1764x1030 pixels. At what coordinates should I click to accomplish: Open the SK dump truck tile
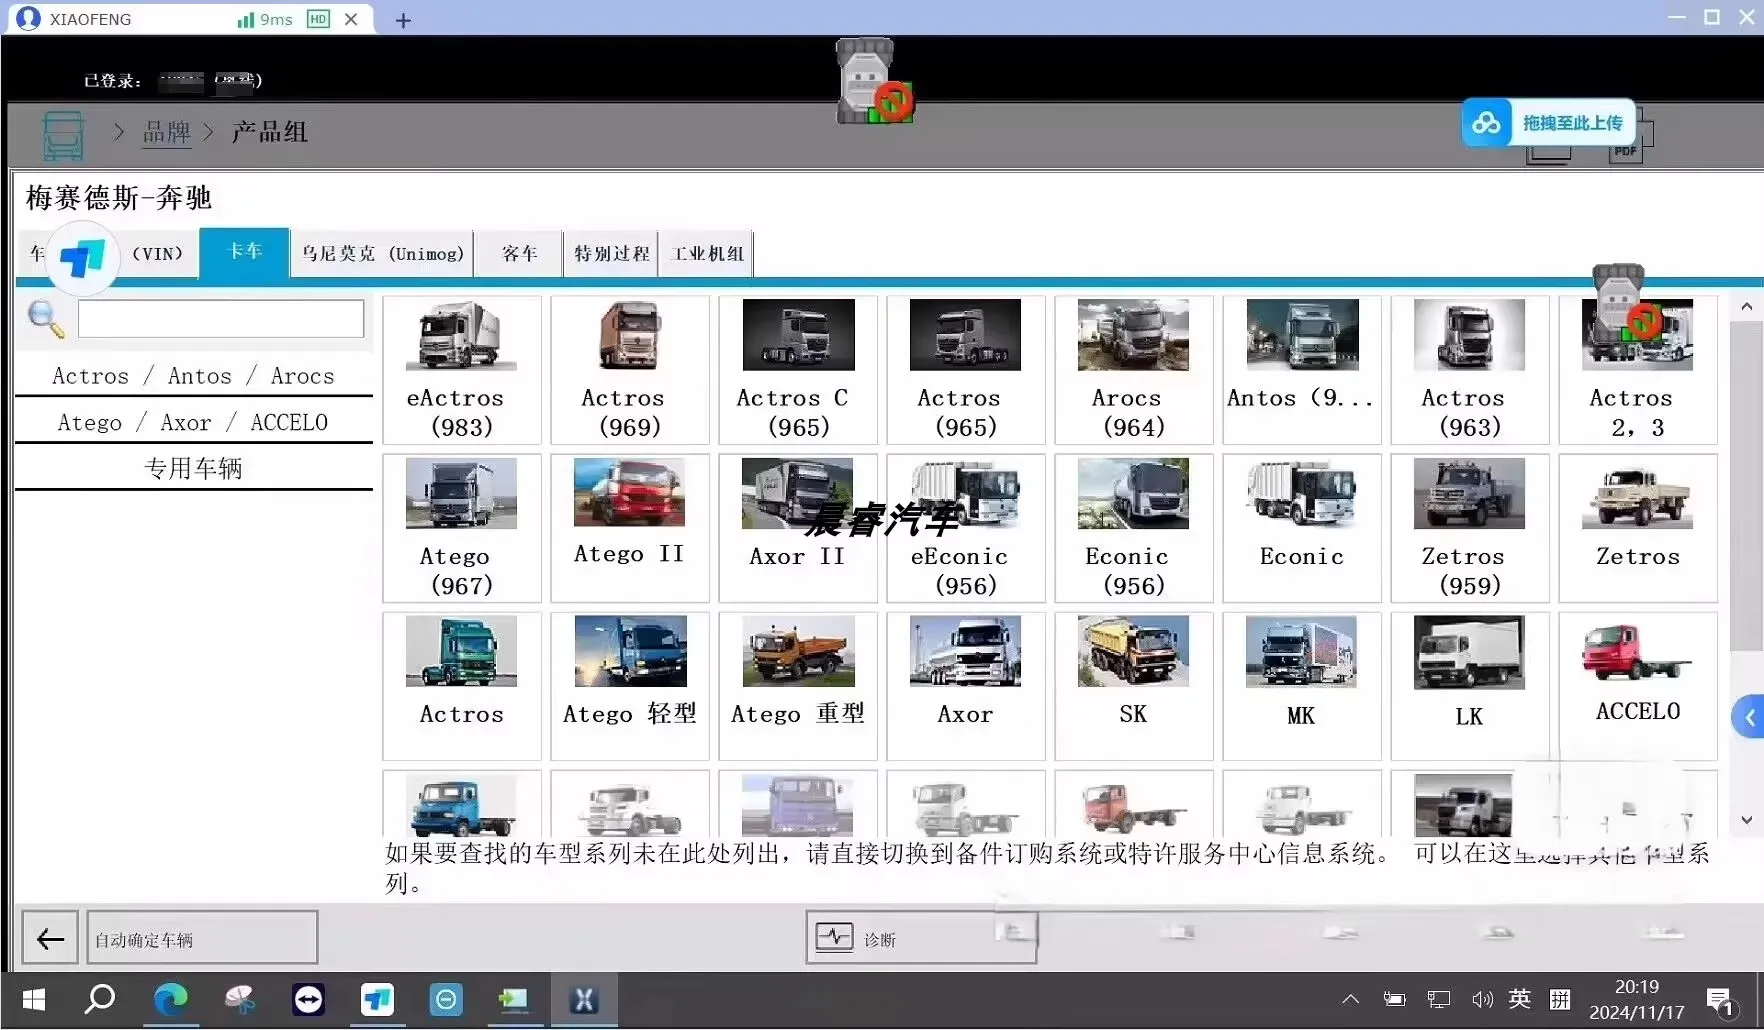[x=1134, y=686]
